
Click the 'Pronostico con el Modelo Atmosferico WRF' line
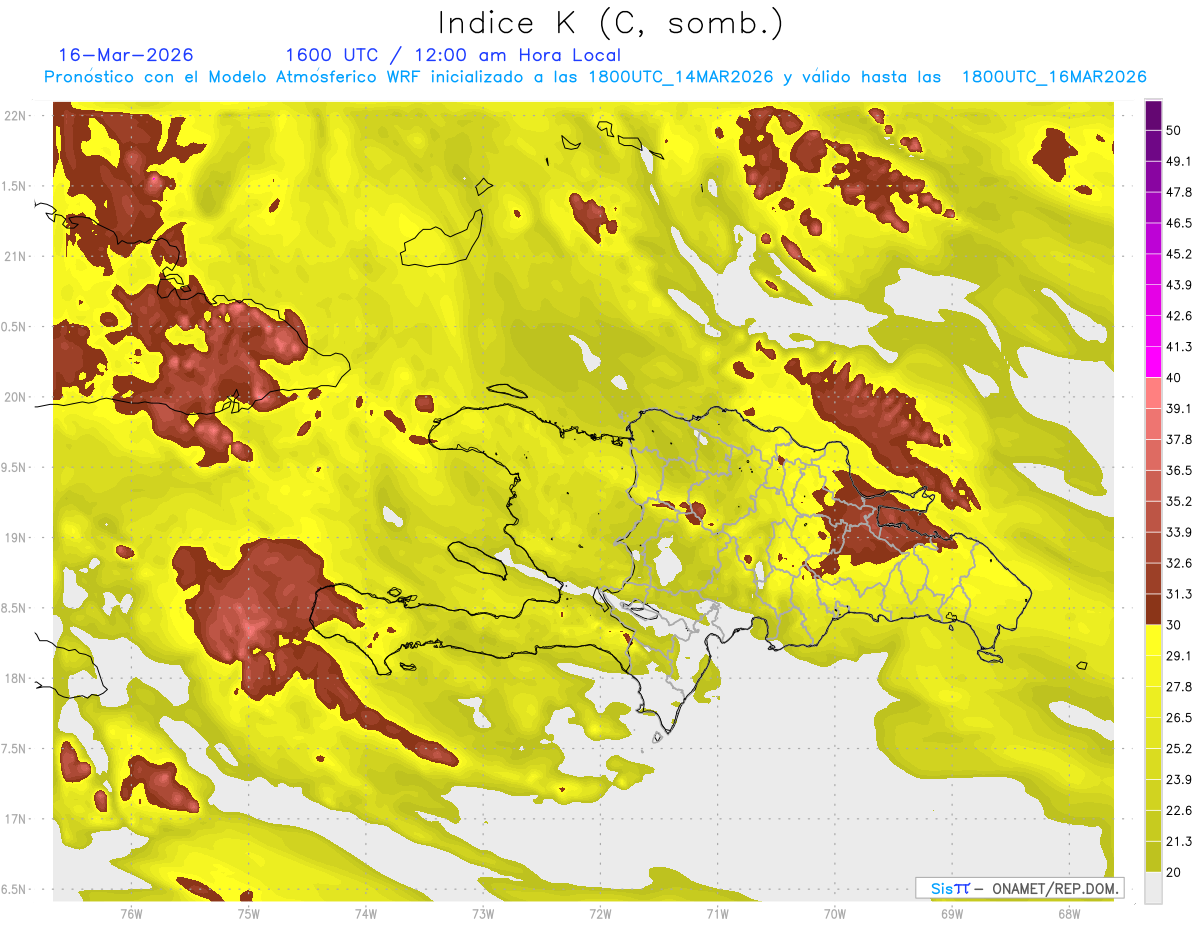[x=595, y=77]
